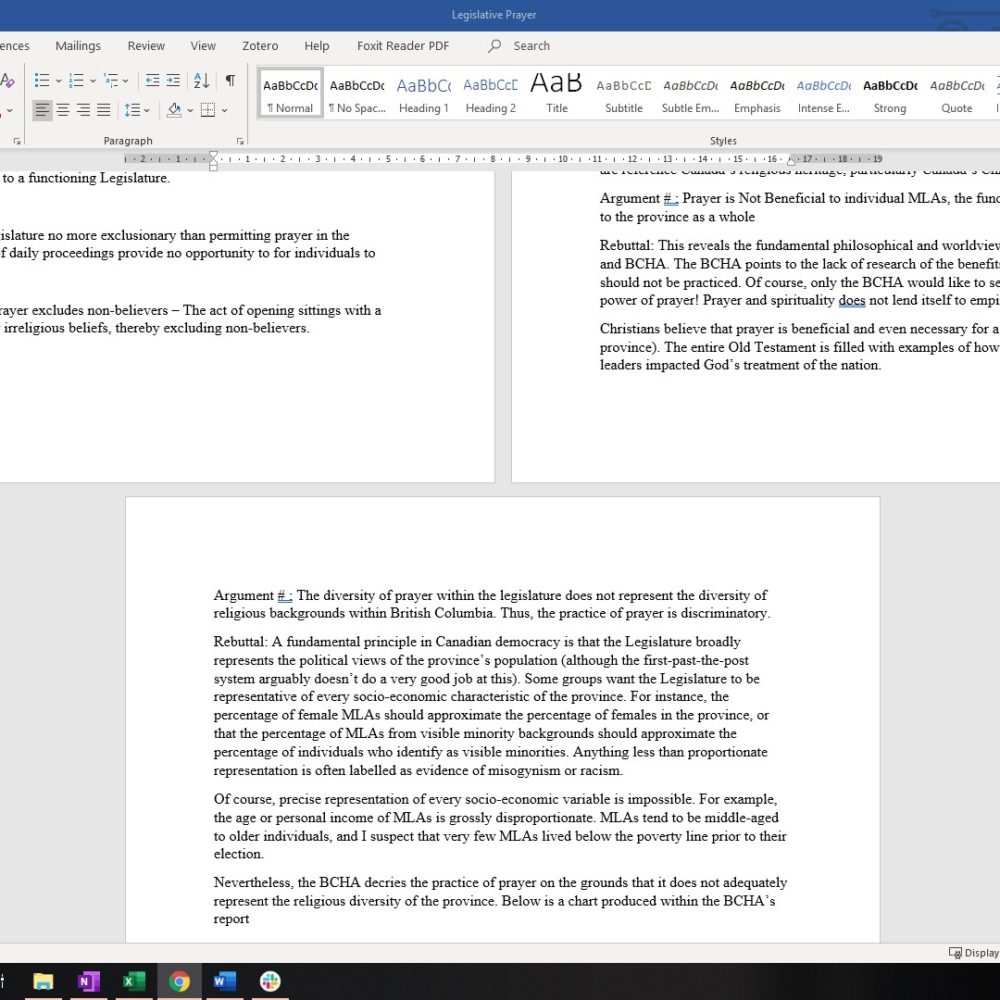
Task: Toggle align left paragraph button
Action: click(x=42, y=110)
